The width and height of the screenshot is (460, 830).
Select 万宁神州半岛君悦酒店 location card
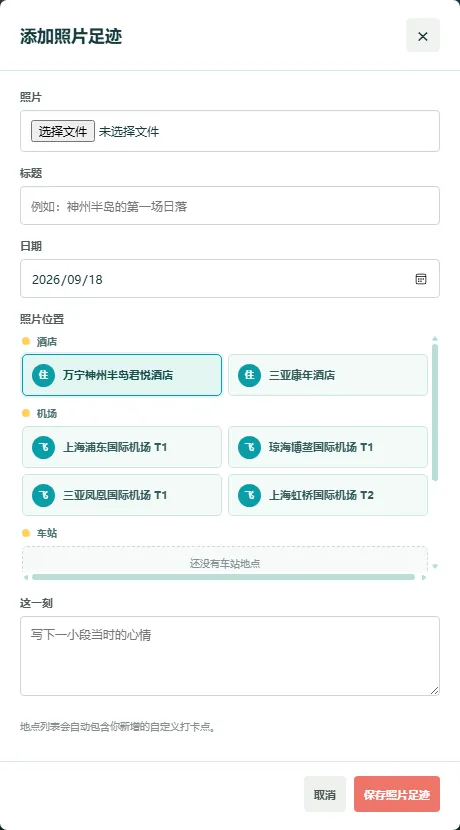coord(122,375)
